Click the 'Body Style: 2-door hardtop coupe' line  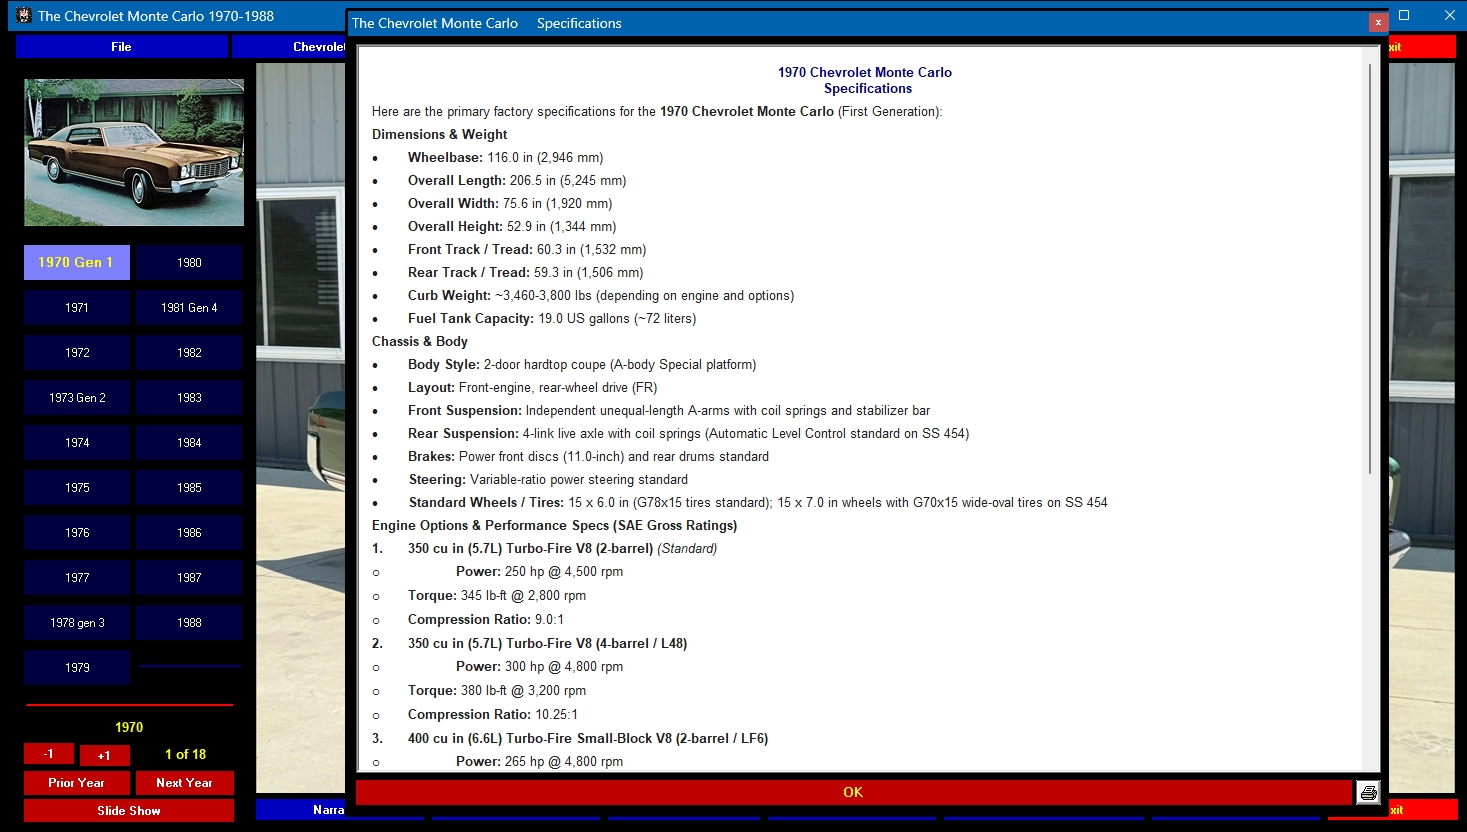tap(582, 364)
